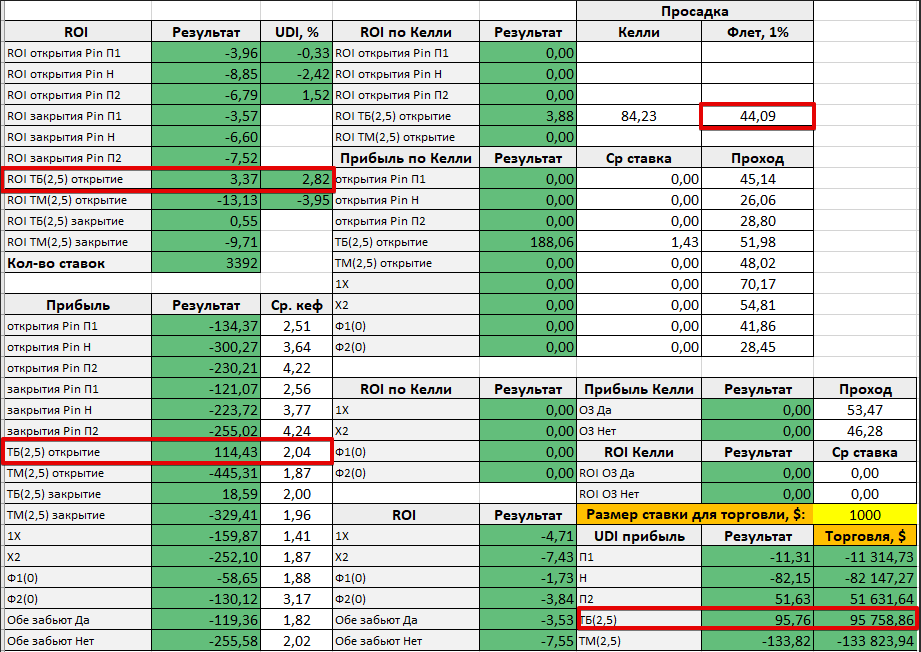Screen dimensions: 921x652
Task: Select the ROI result cell -4,71 for 1X
Action: tap(527, 536)
